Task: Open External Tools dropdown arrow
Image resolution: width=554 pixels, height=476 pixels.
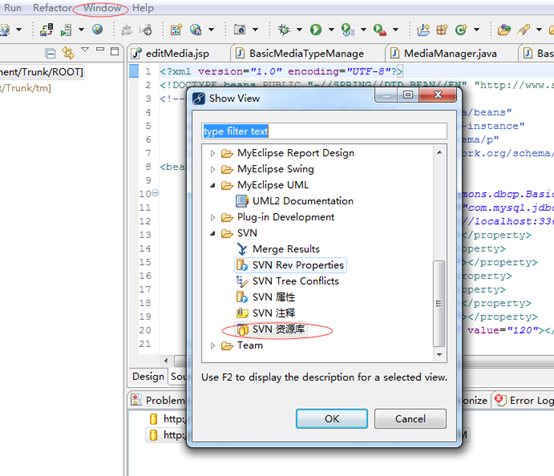Action: 395,30
